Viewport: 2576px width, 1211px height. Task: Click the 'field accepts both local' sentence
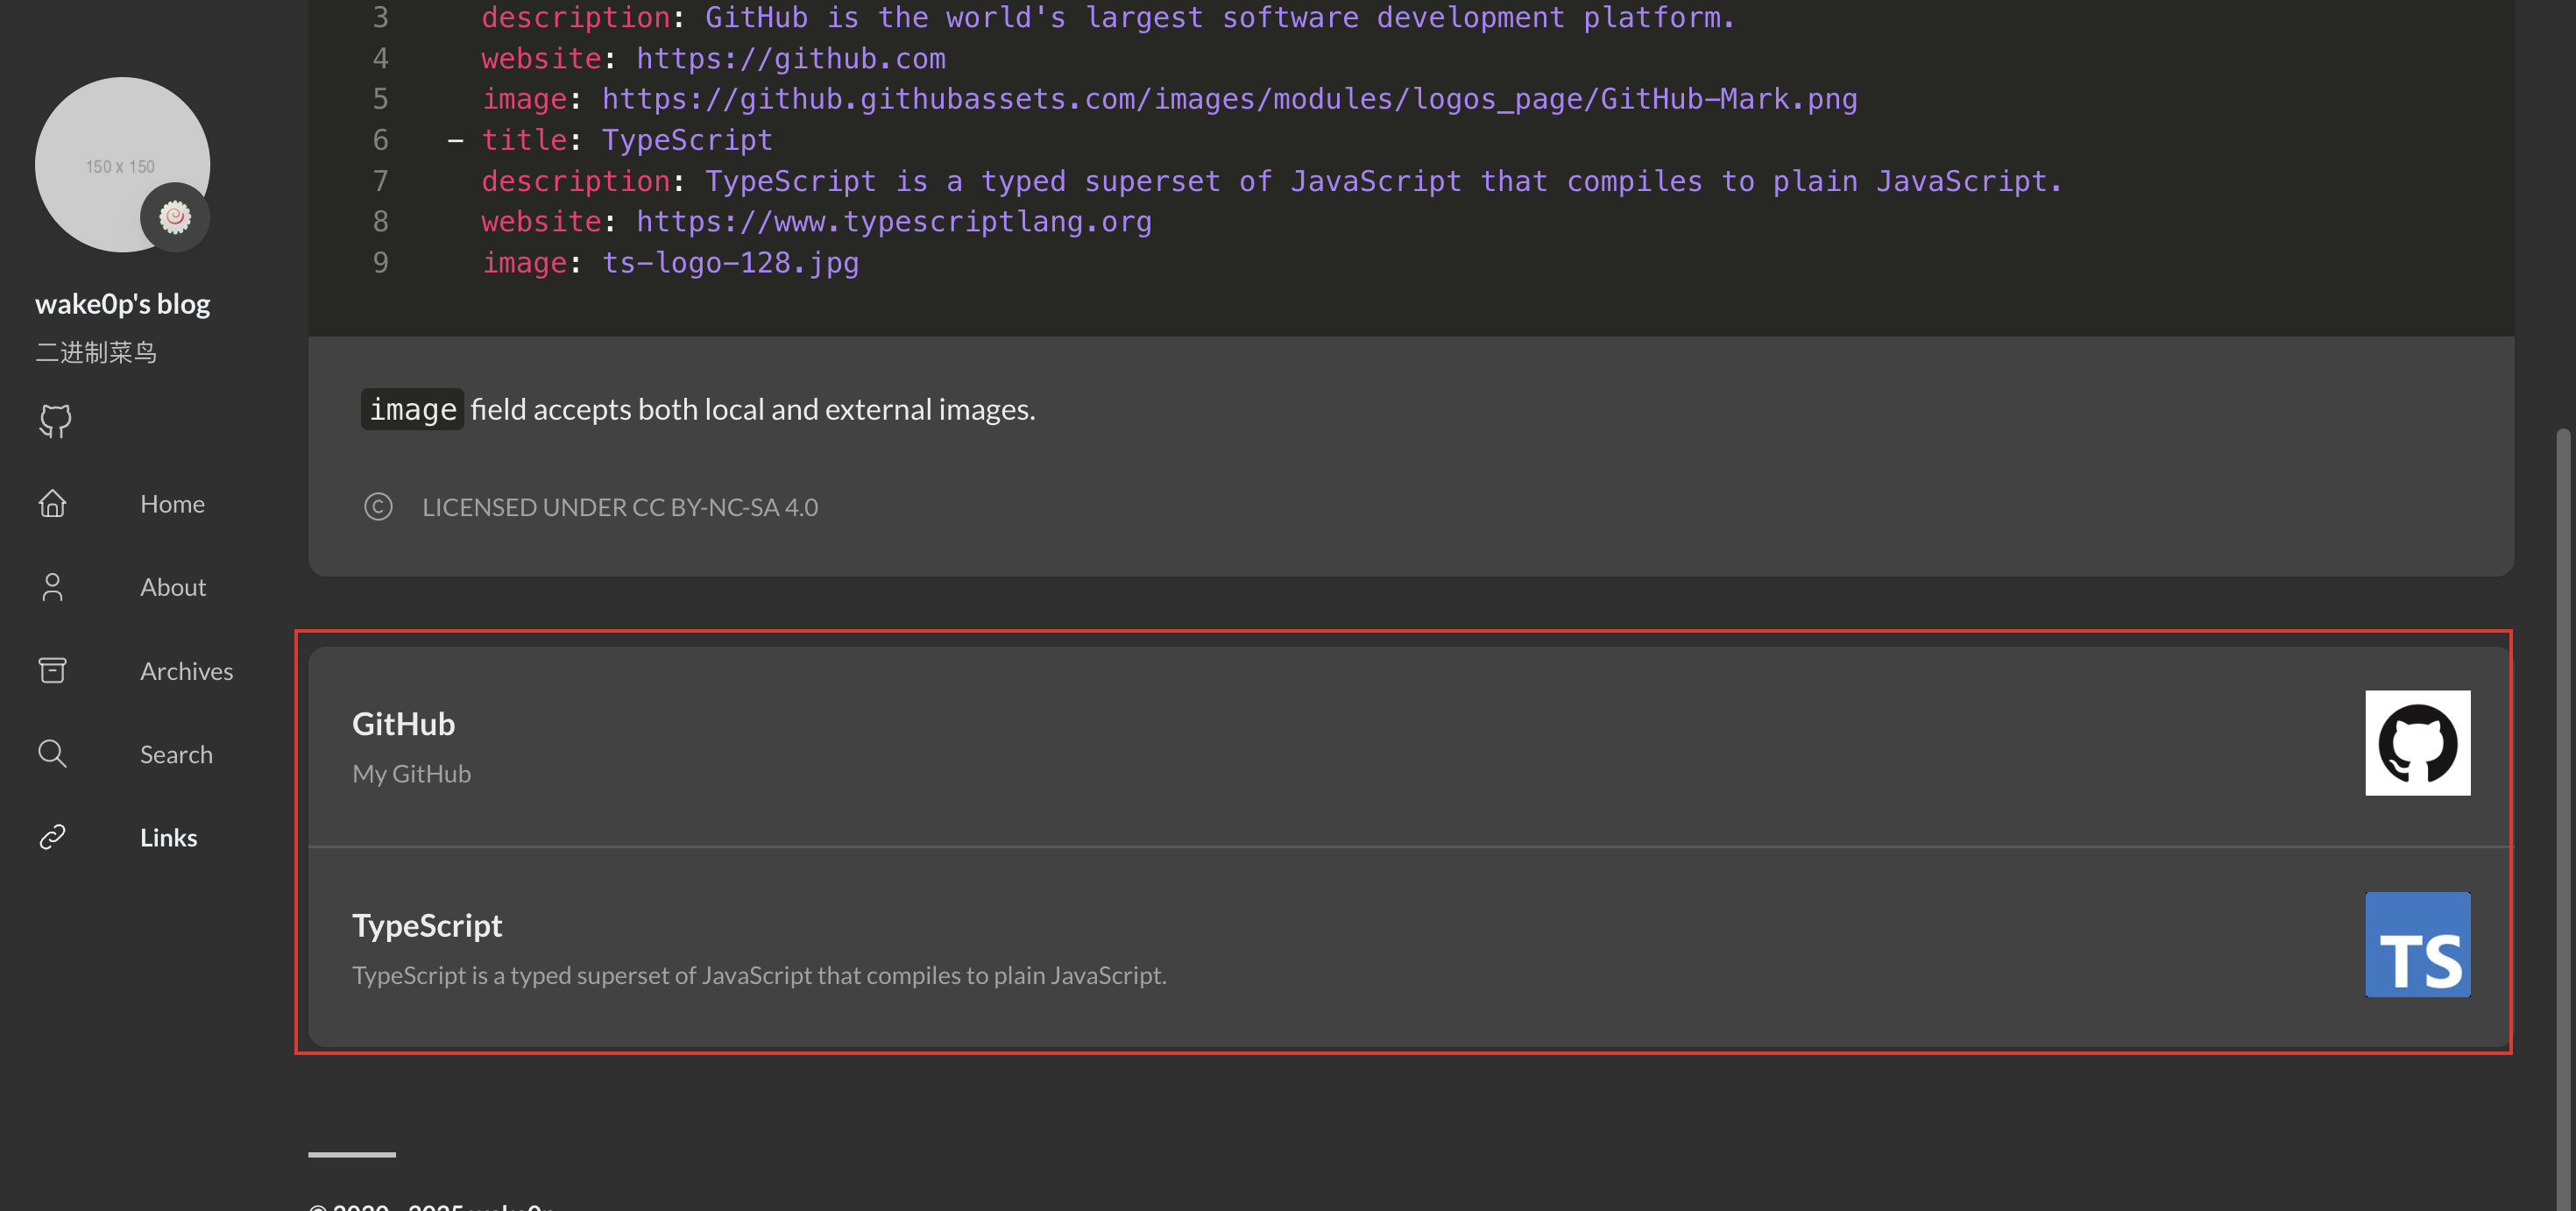tap(752, 409)
